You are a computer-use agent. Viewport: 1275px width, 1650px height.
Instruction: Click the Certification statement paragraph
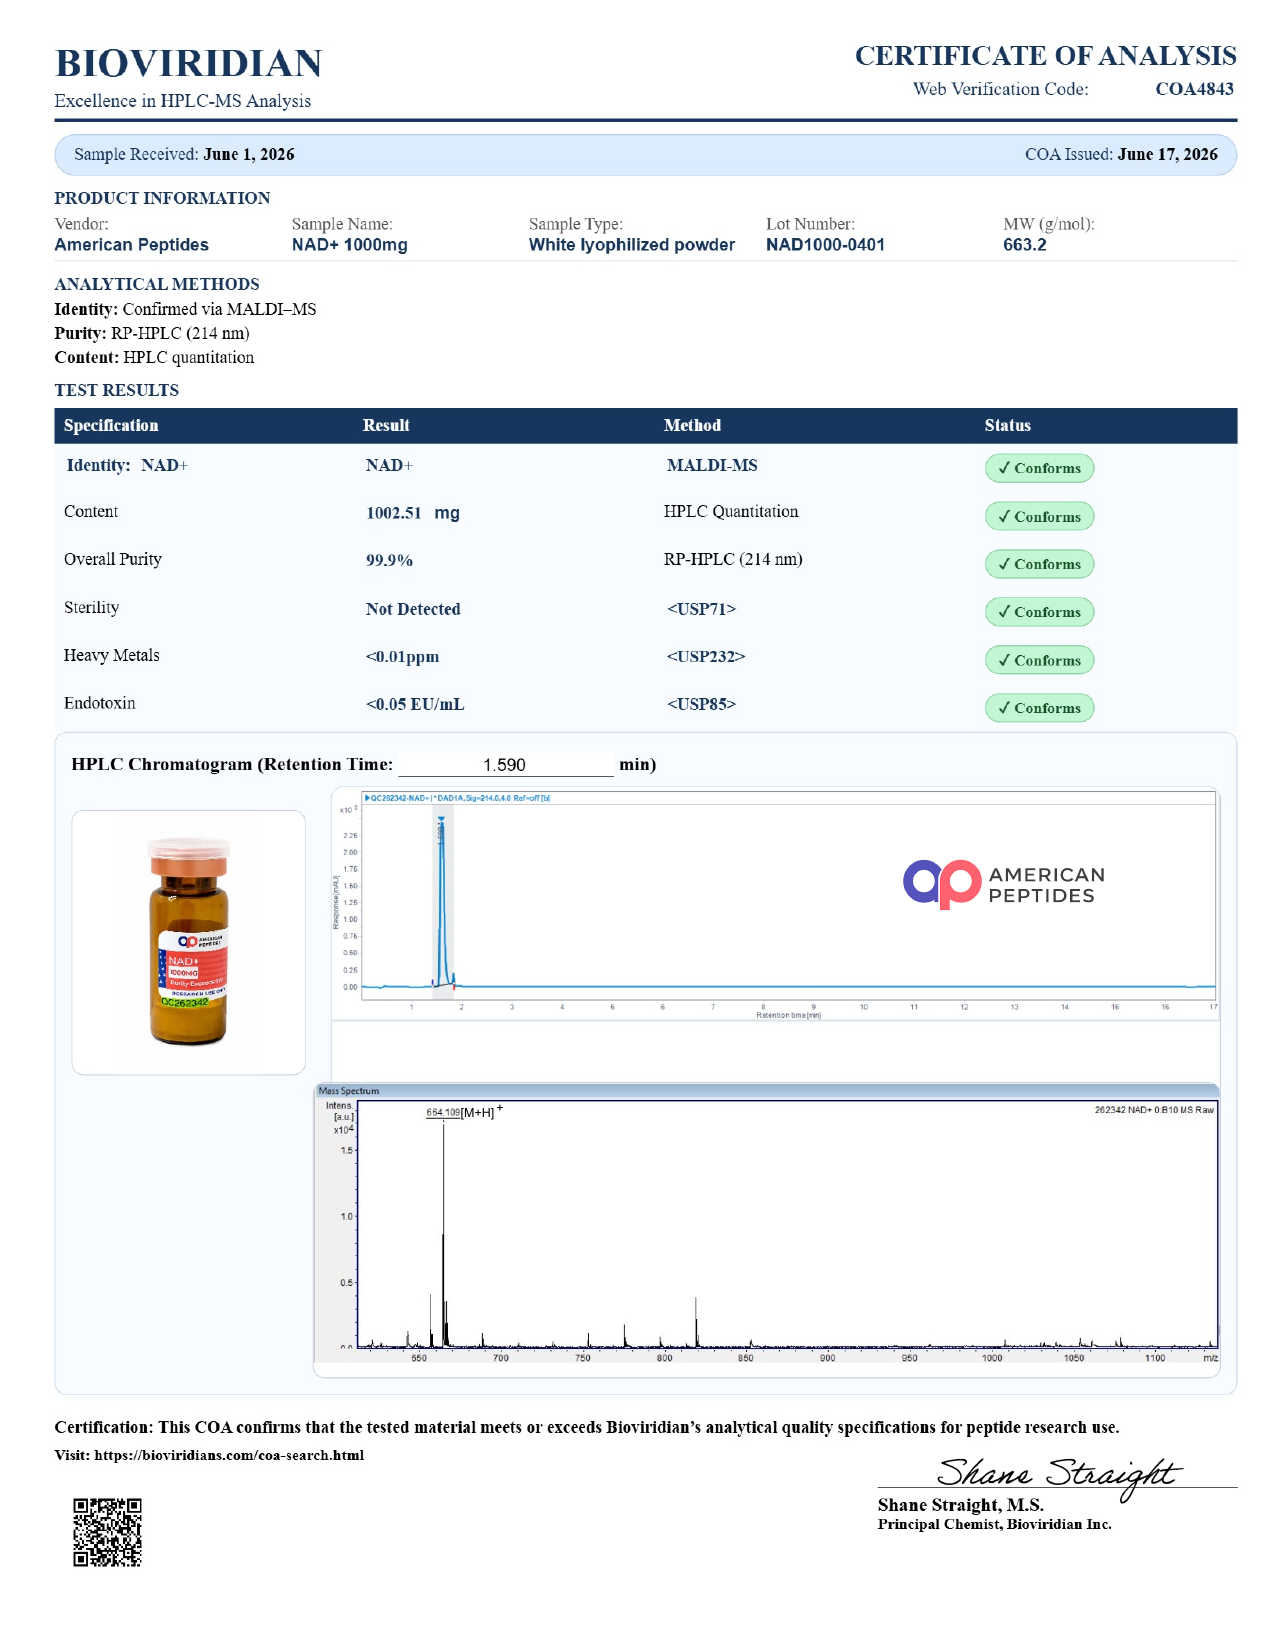(x=587, y=1427)
